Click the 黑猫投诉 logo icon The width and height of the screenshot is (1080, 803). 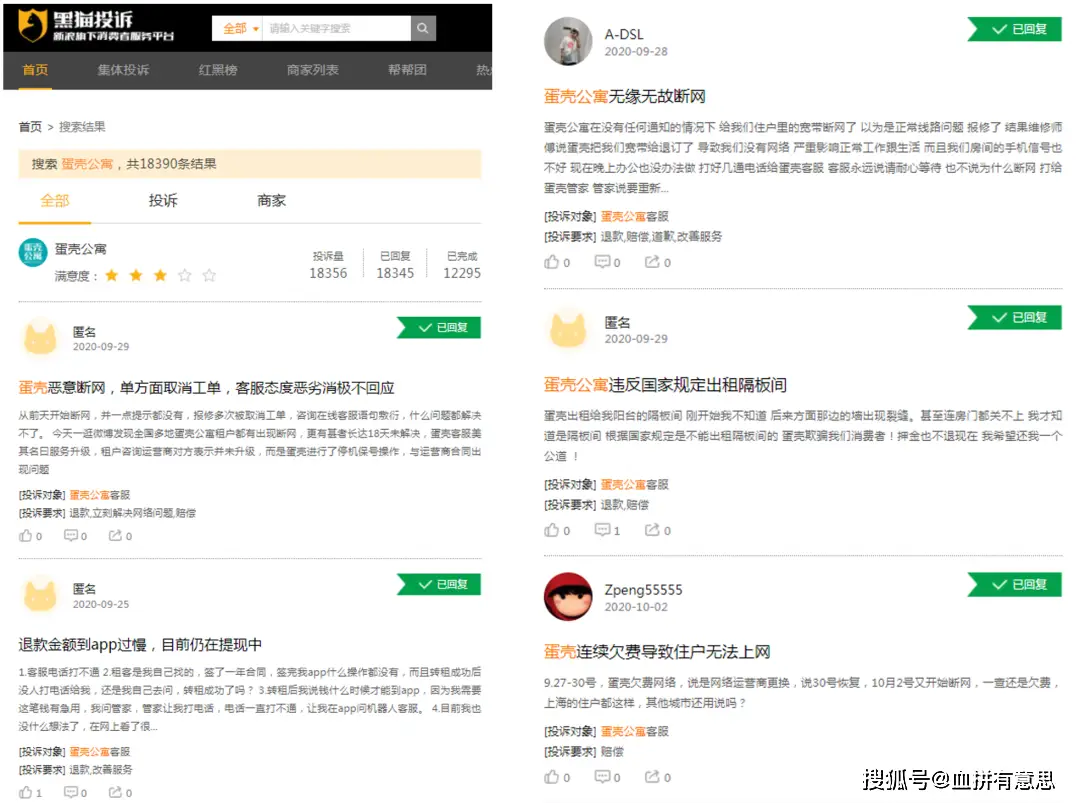coord(32,25)
